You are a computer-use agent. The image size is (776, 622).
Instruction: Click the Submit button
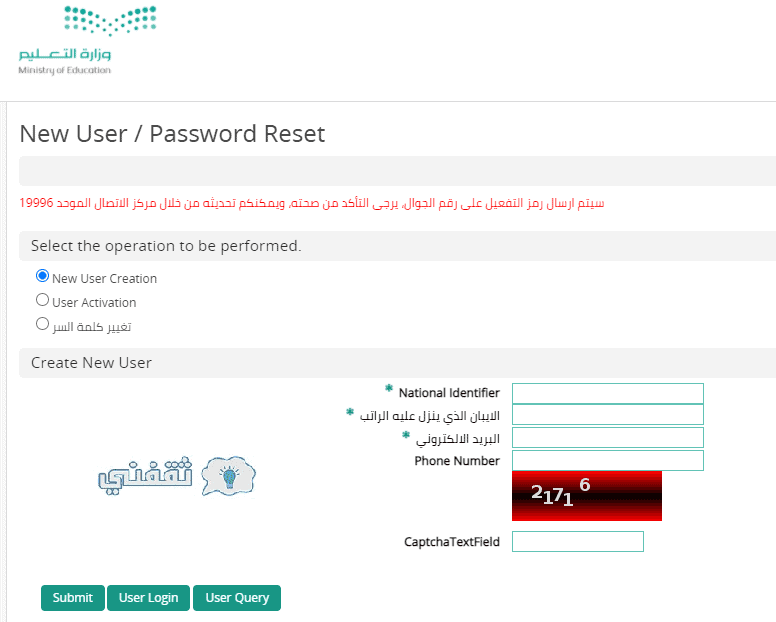pyautogui.click(x=73, y=598)
